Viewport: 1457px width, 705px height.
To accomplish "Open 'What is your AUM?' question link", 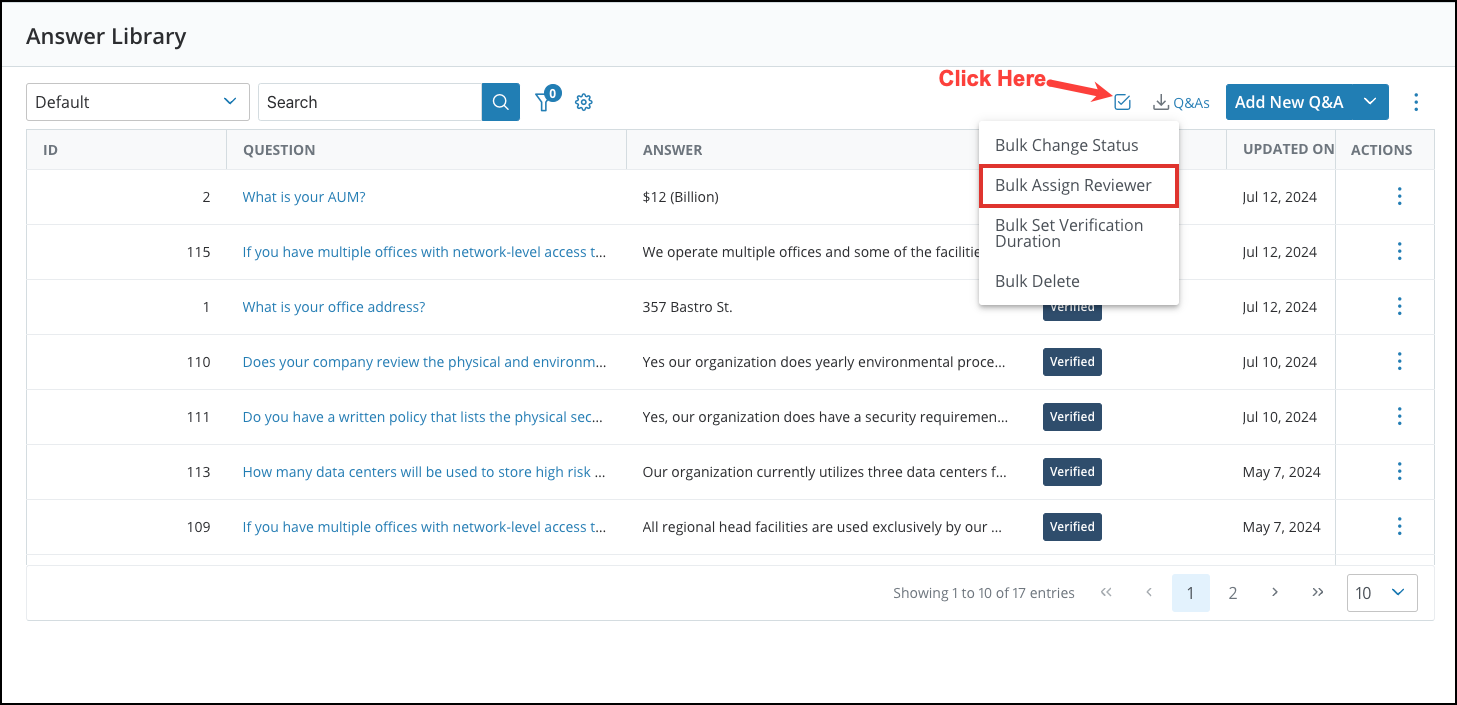I will (304, 197).
